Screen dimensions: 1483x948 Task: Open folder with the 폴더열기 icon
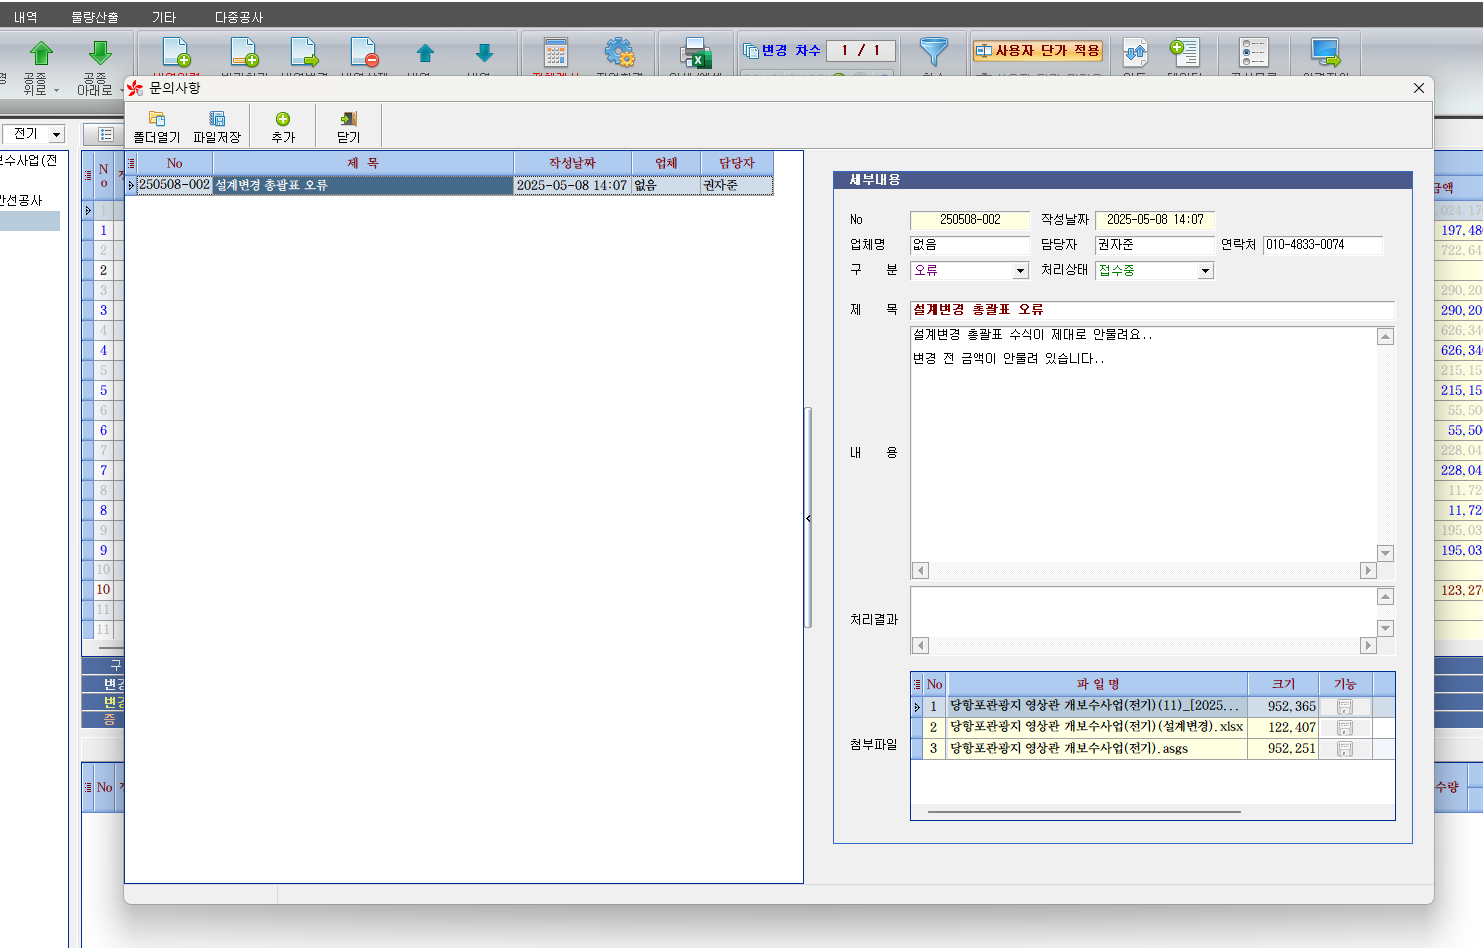coord(157,126)
